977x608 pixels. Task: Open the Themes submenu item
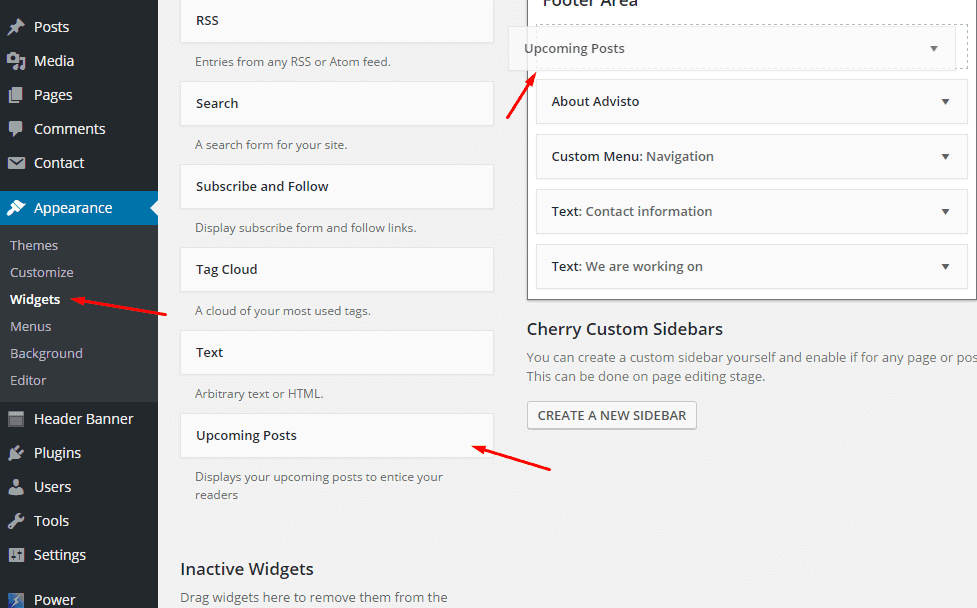pyautogui.click(x=34, y=245)
